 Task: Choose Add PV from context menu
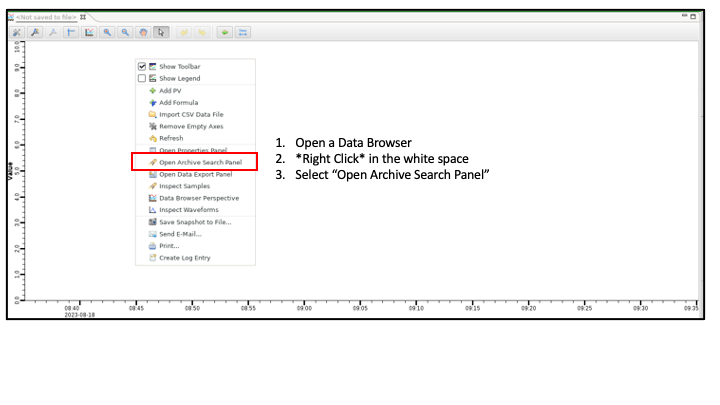[x=170, y=91]
